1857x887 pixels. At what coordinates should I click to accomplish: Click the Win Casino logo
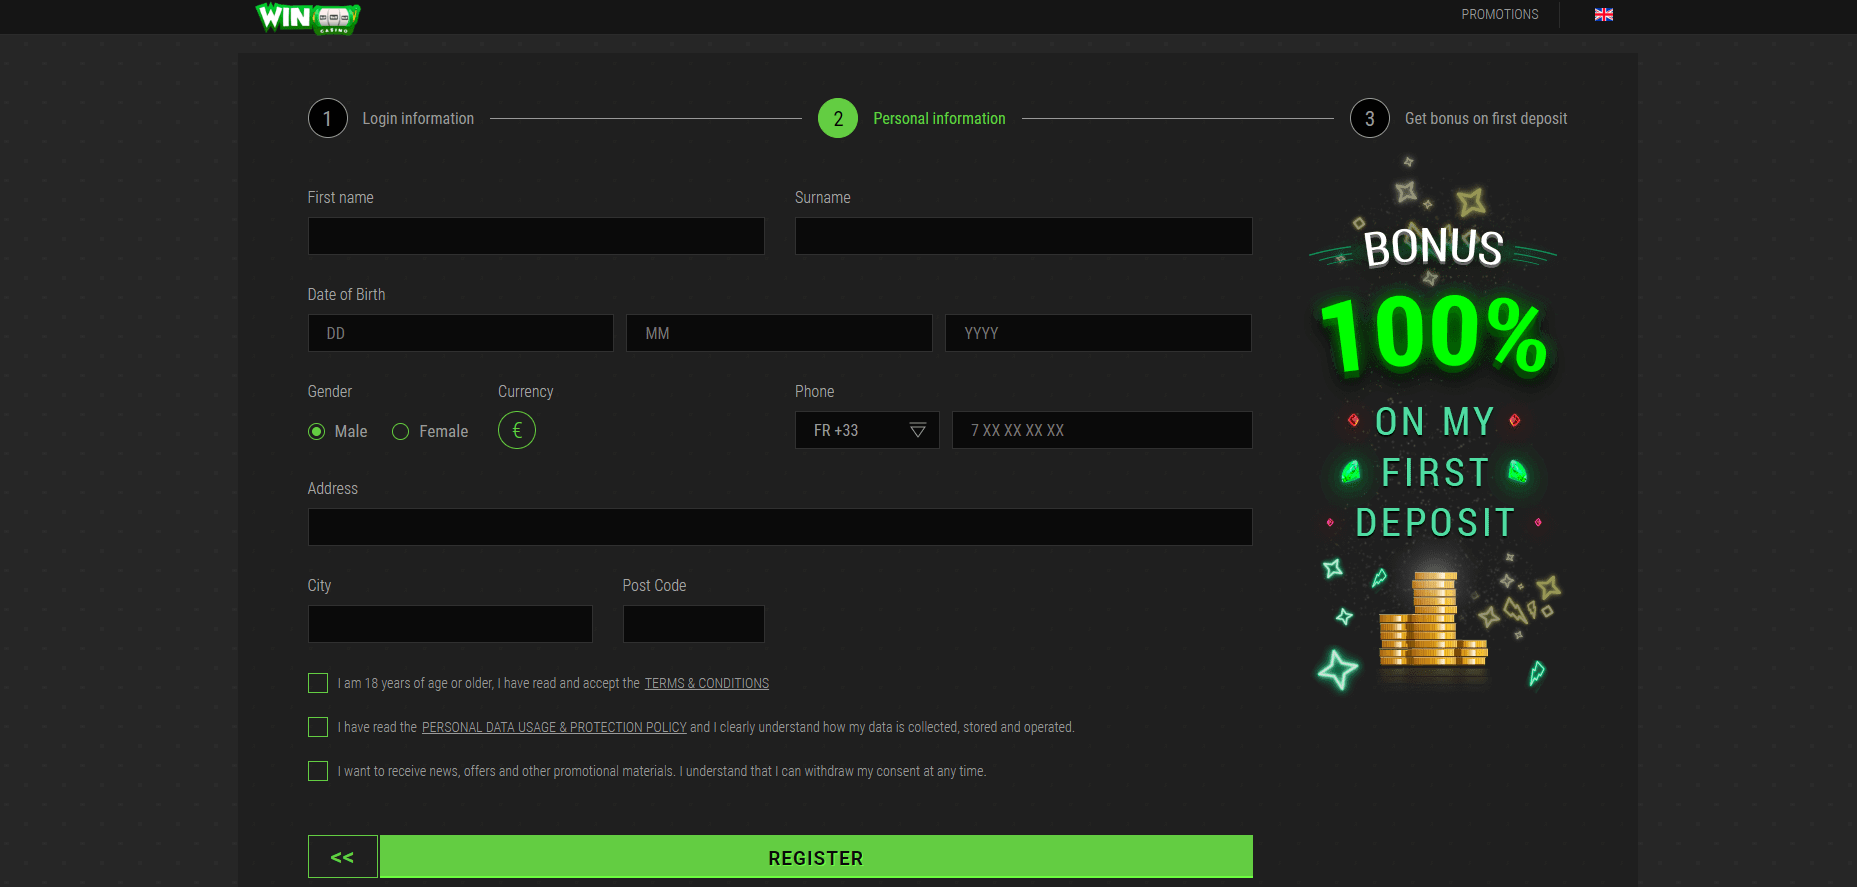pyautogui.click(x=308, y=17)
